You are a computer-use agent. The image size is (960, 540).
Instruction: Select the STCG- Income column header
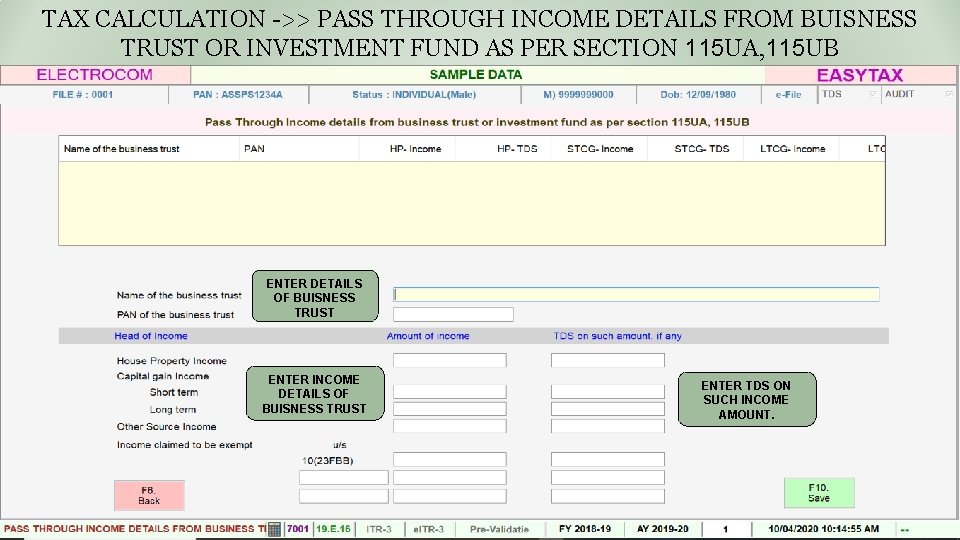pos(599,149)
